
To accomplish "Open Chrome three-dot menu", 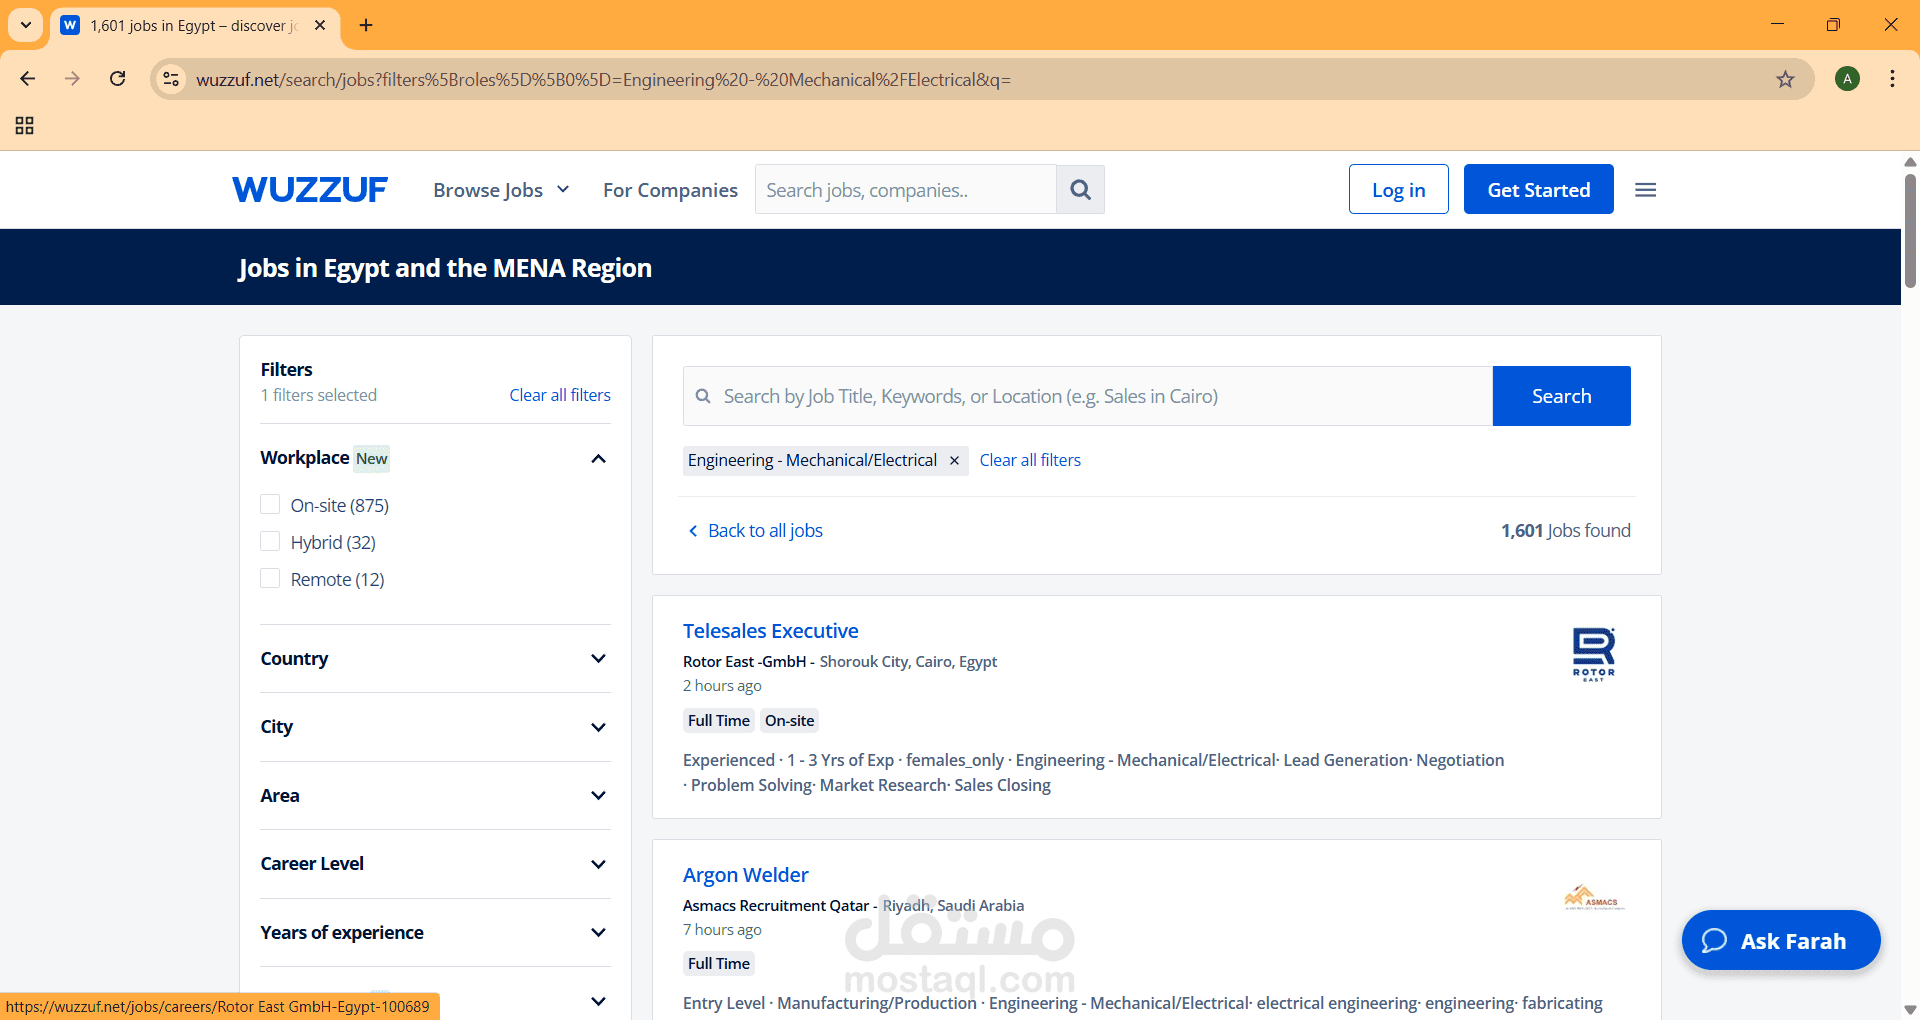I will [1892, 79].
